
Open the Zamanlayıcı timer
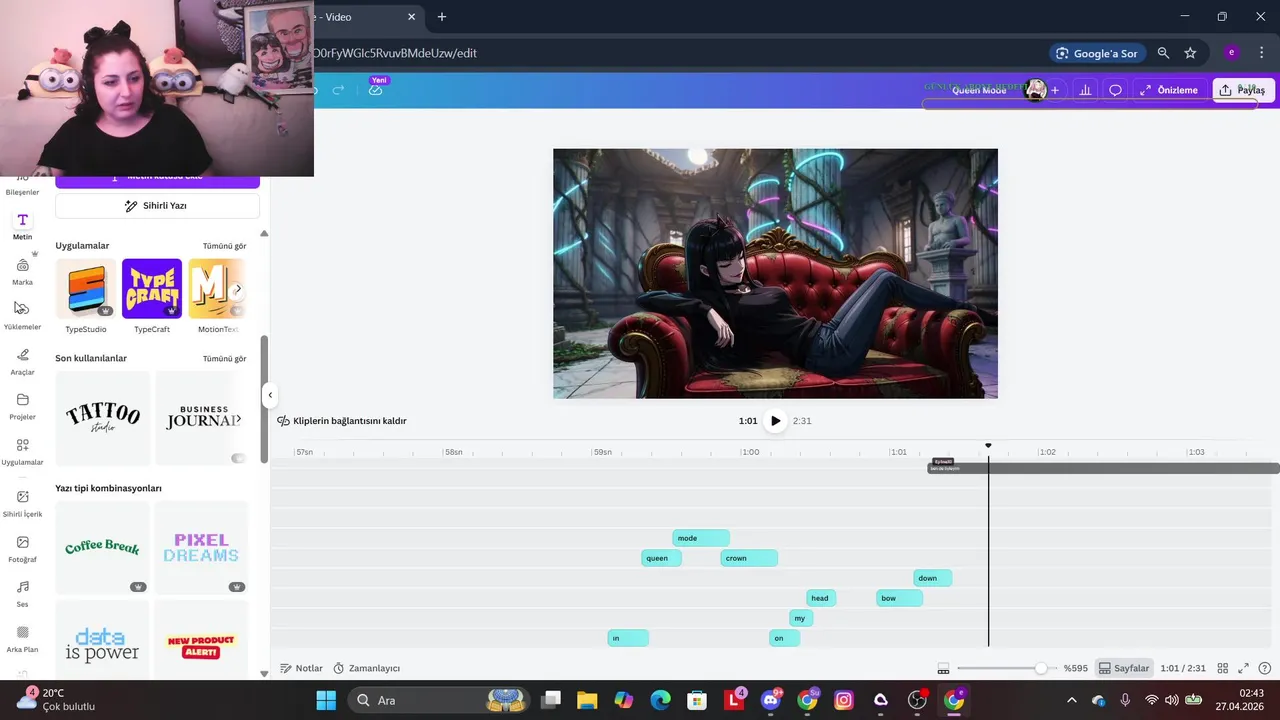pos(366,668)
